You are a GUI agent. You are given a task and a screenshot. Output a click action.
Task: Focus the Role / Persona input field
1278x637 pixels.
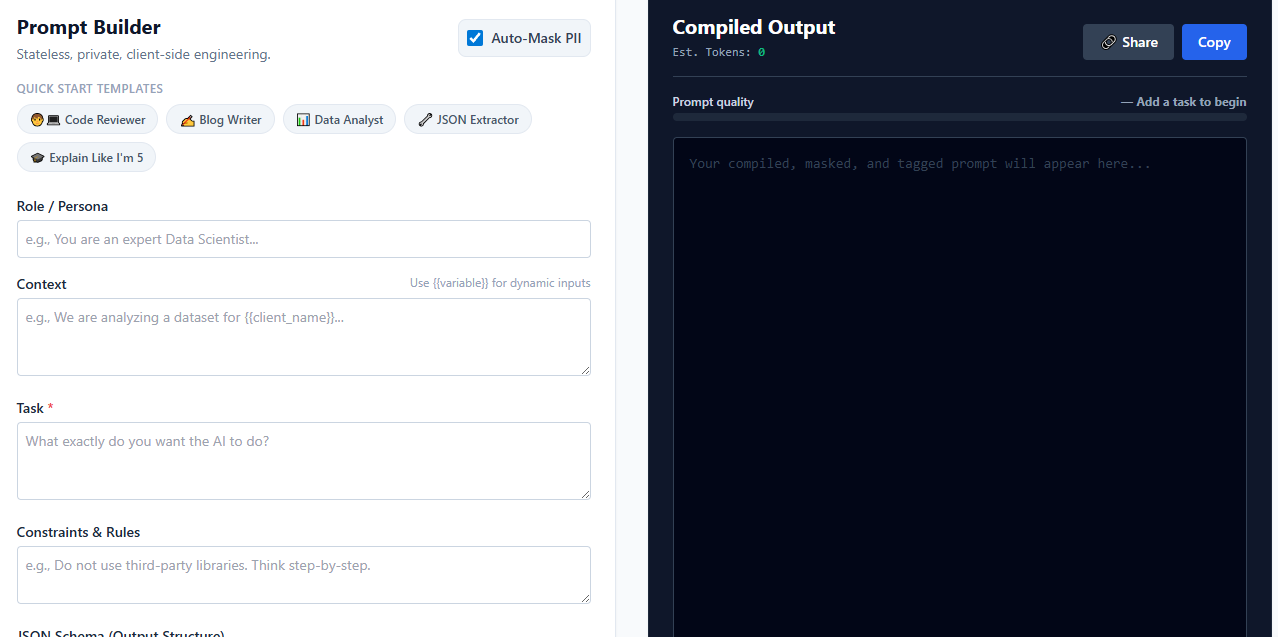pos(304,239)
